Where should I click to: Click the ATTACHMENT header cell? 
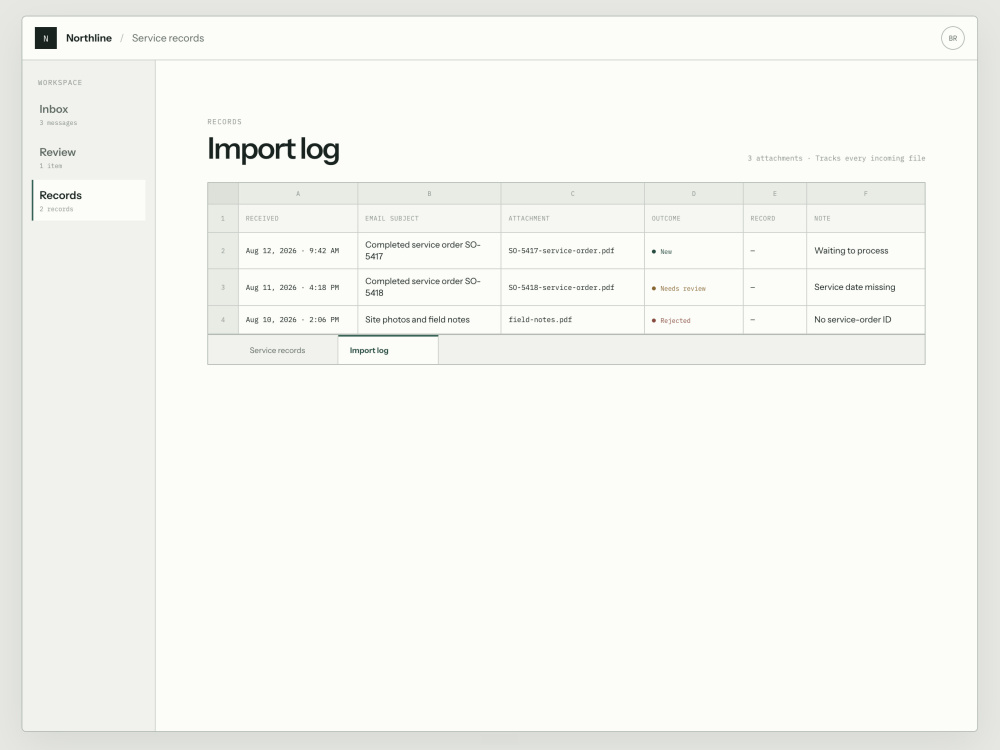573,219
